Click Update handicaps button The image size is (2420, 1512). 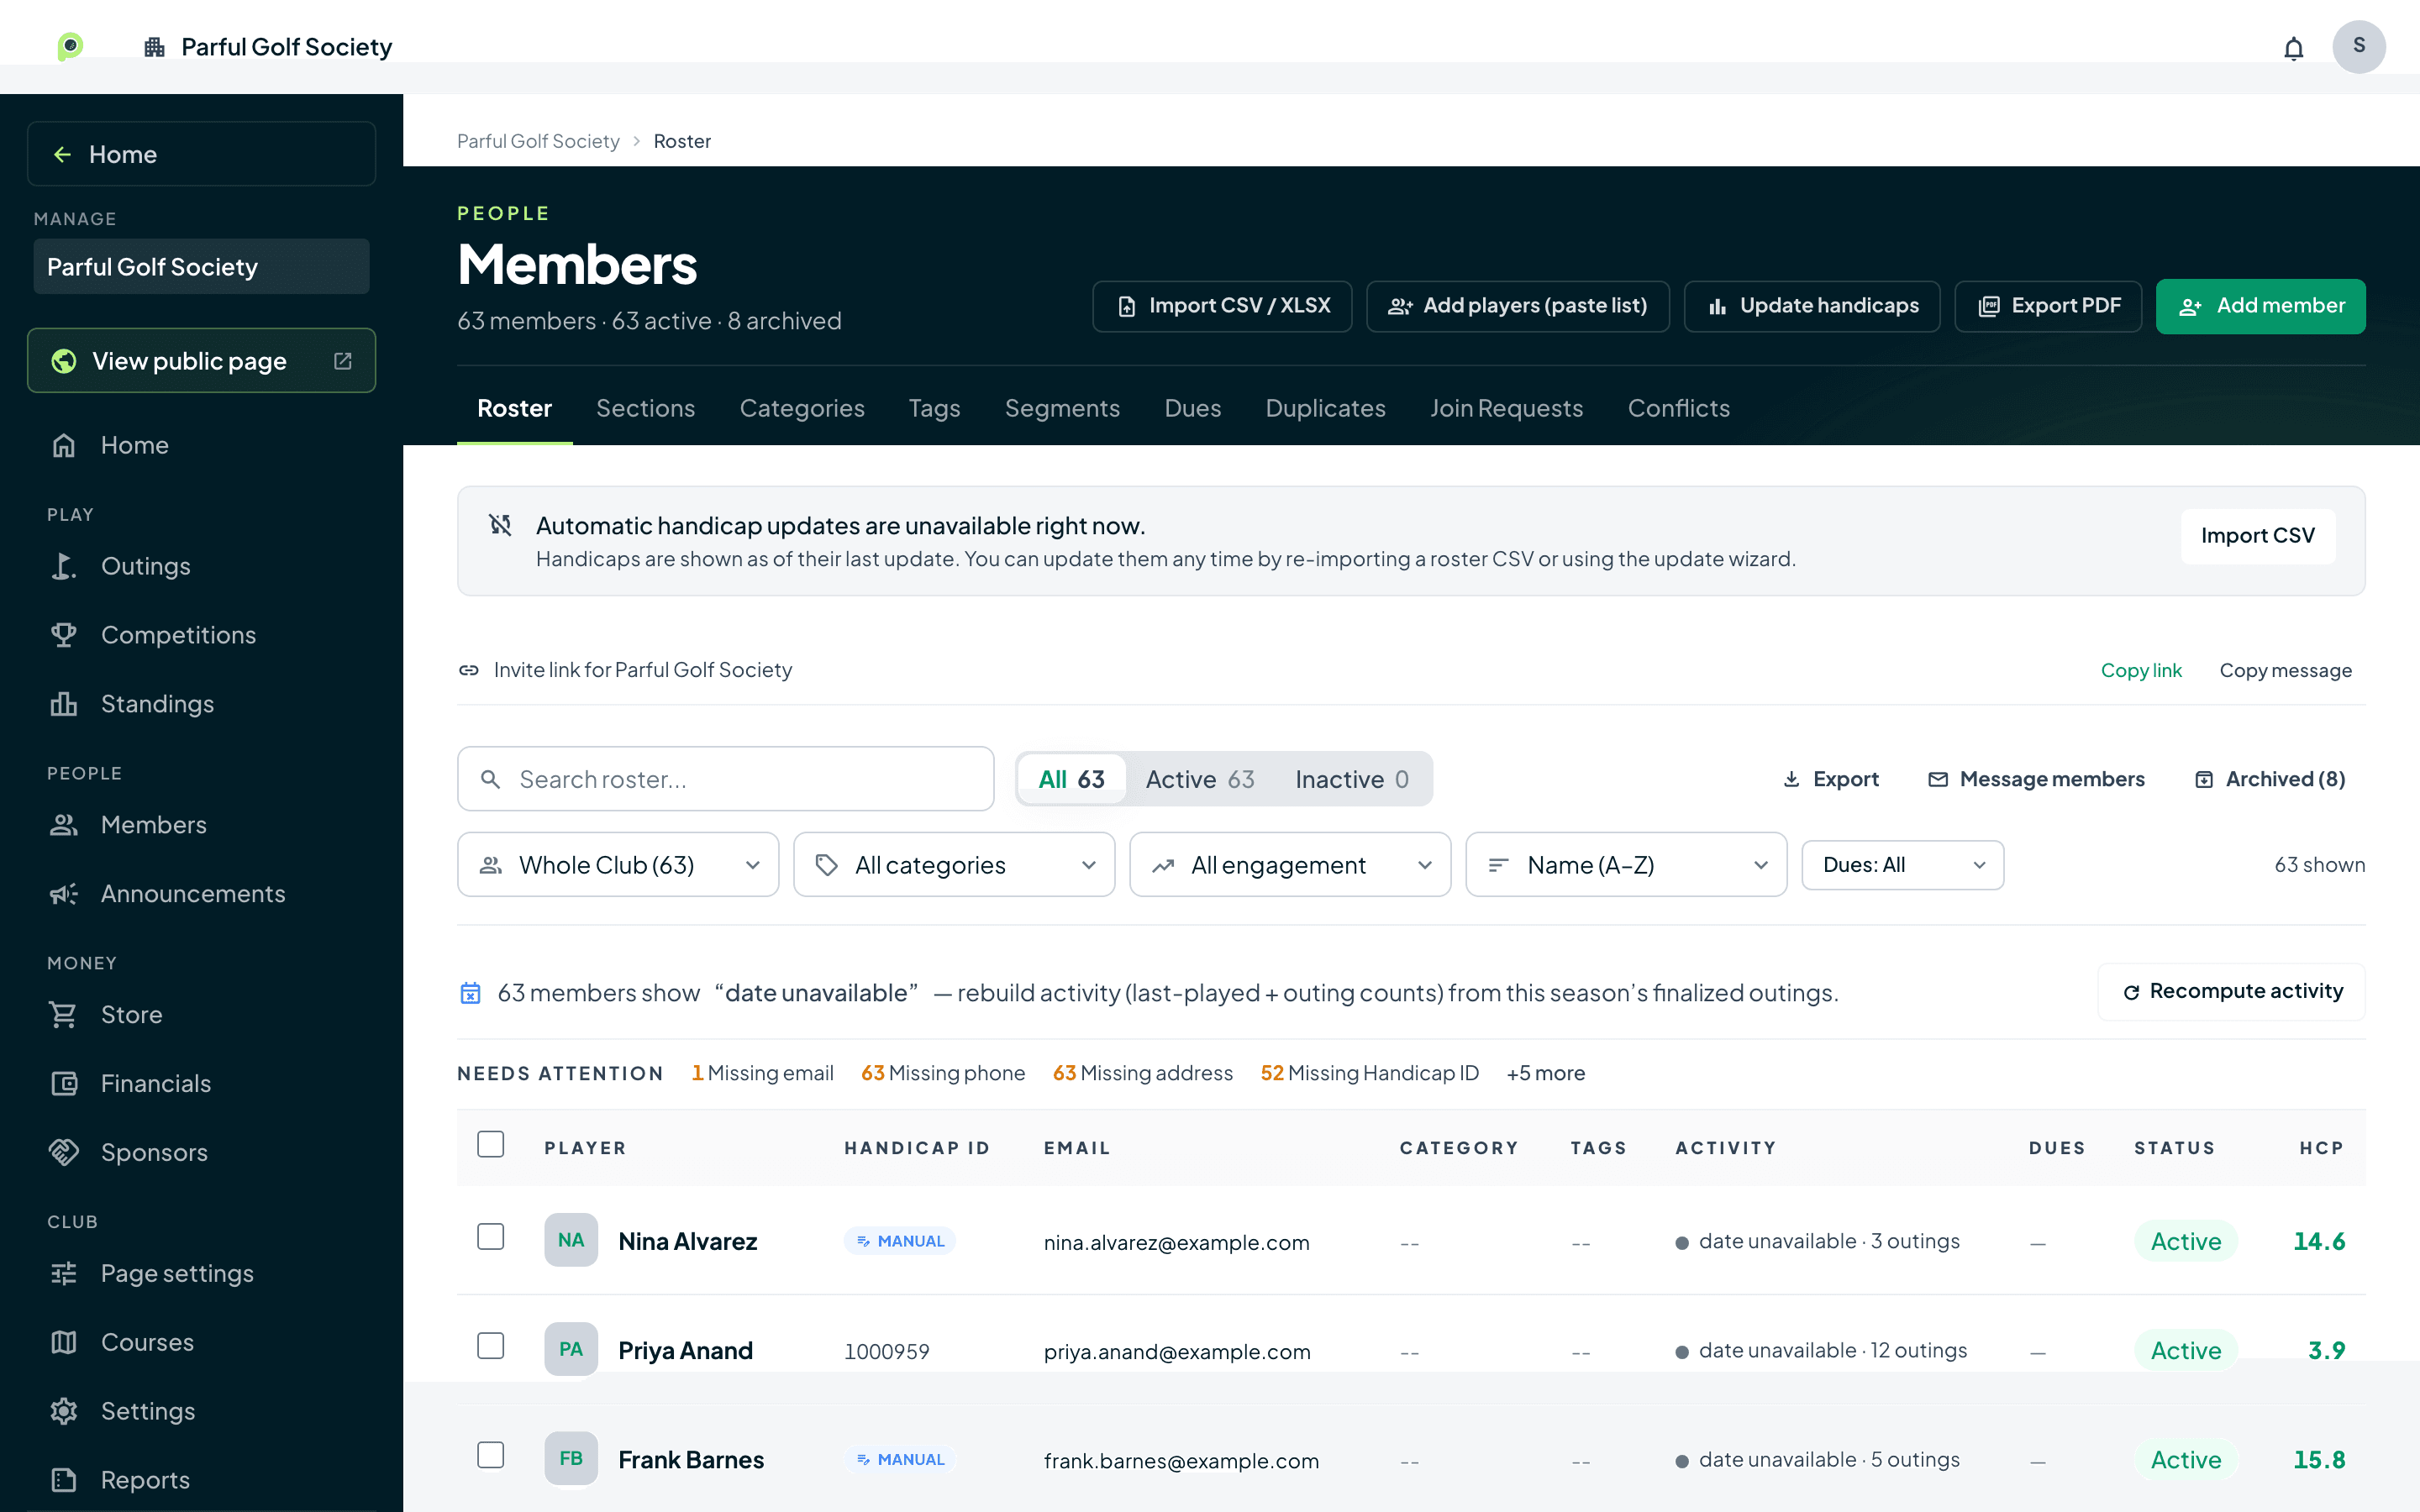(1812, 306)
